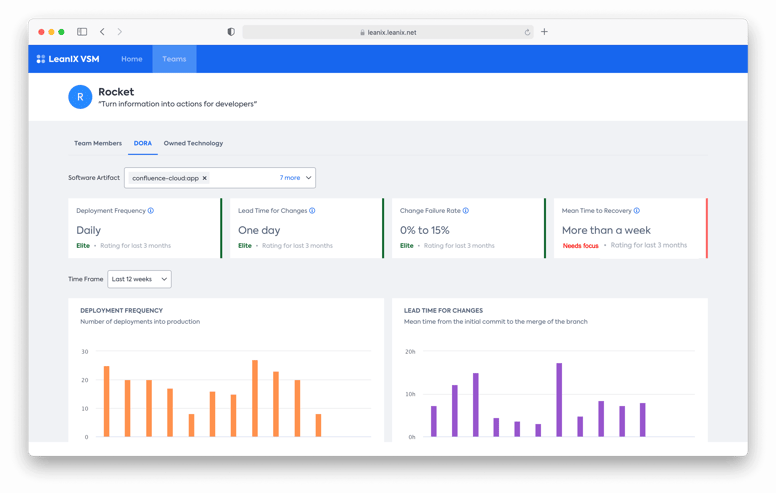Click the Elite rating under One day
This screenshot has width=776, height=493.
(245, 246)
